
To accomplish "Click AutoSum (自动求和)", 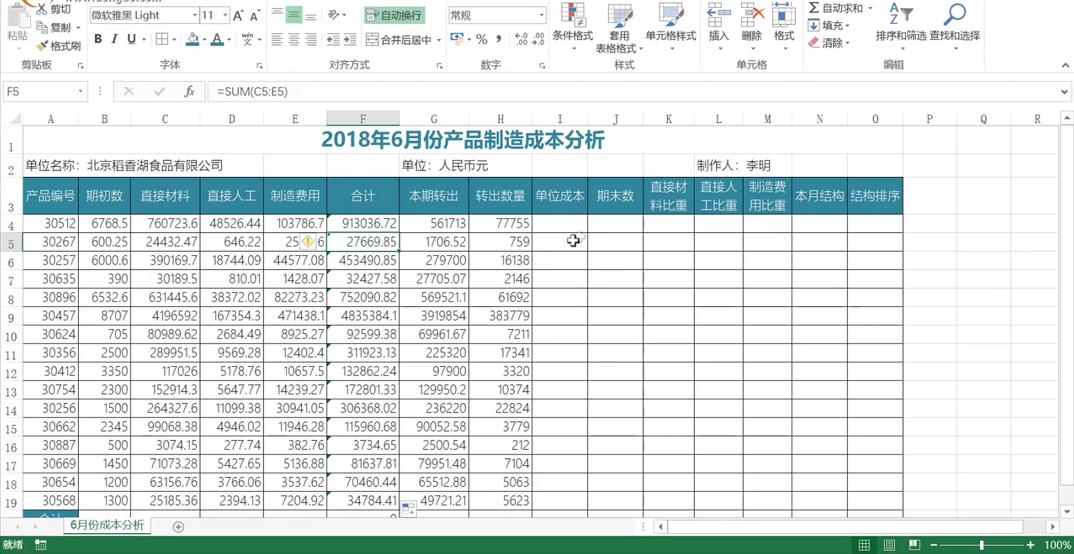I will pyautogui.click(x=836, y=8).
